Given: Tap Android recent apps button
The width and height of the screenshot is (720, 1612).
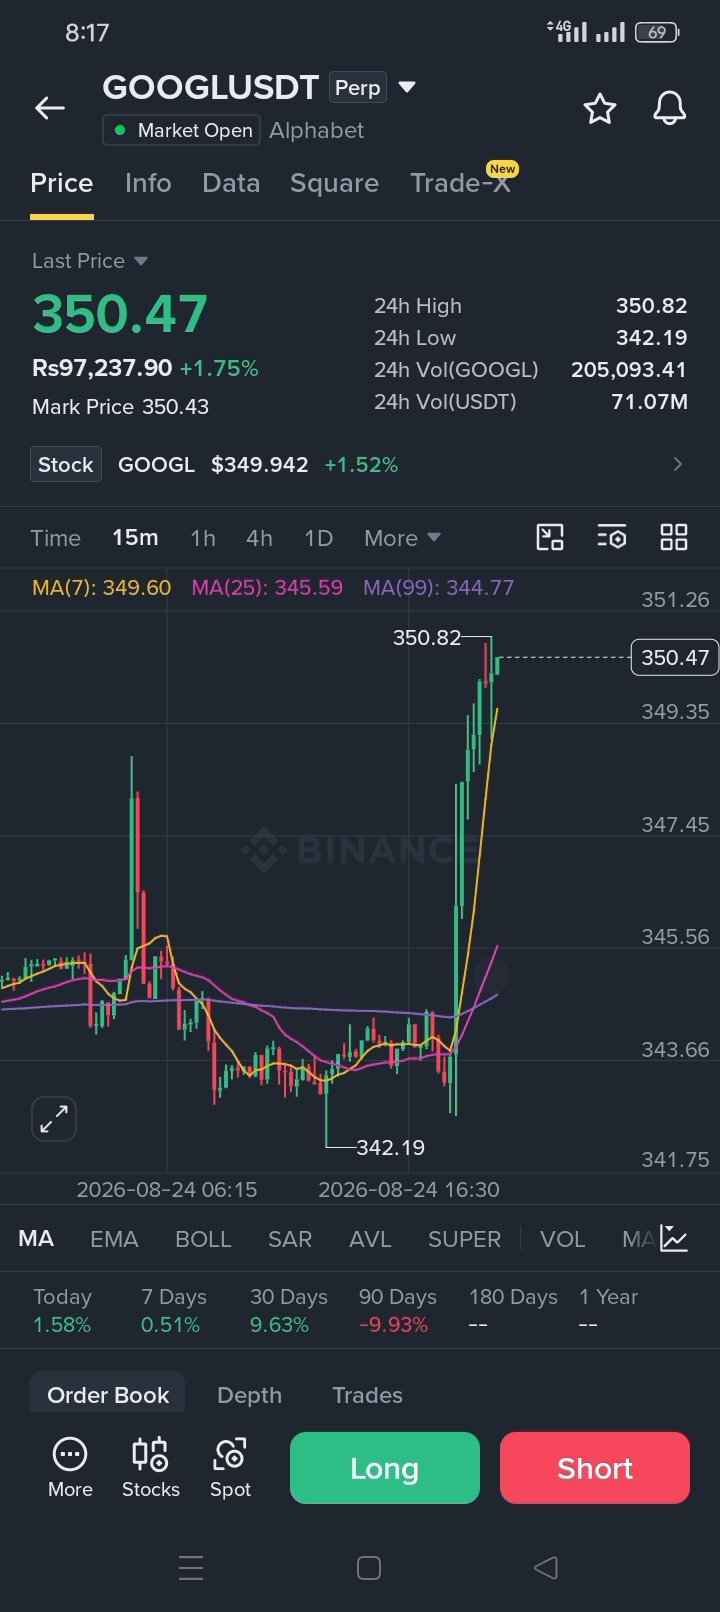Looking at the screenshot, I should coord(191,1567).
